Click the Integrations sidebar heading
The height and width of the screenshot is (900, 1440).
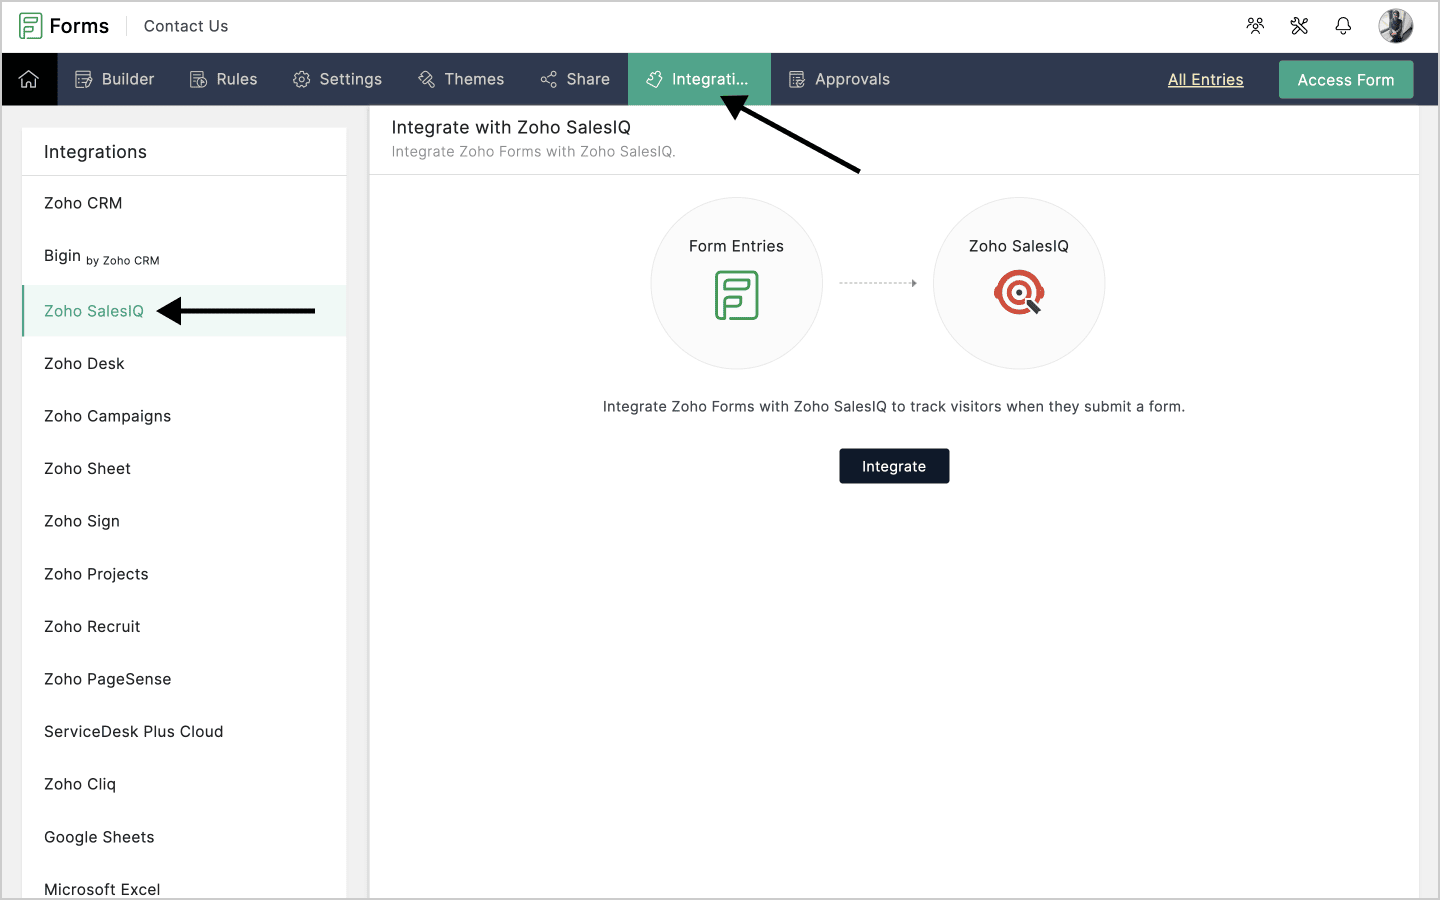[95, 152]
